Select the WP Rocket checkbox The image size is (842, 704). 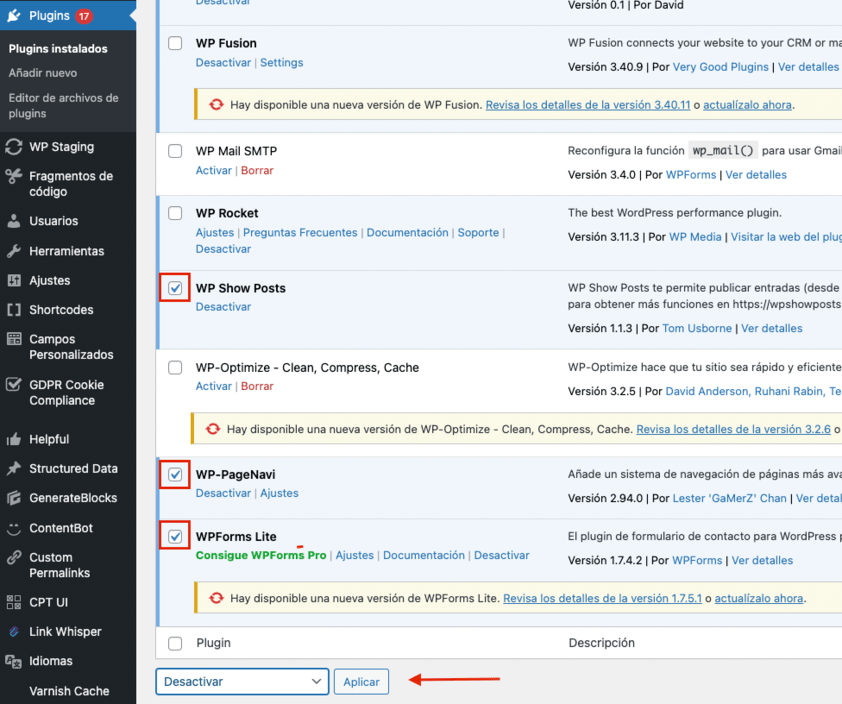[x=175, y=213]
